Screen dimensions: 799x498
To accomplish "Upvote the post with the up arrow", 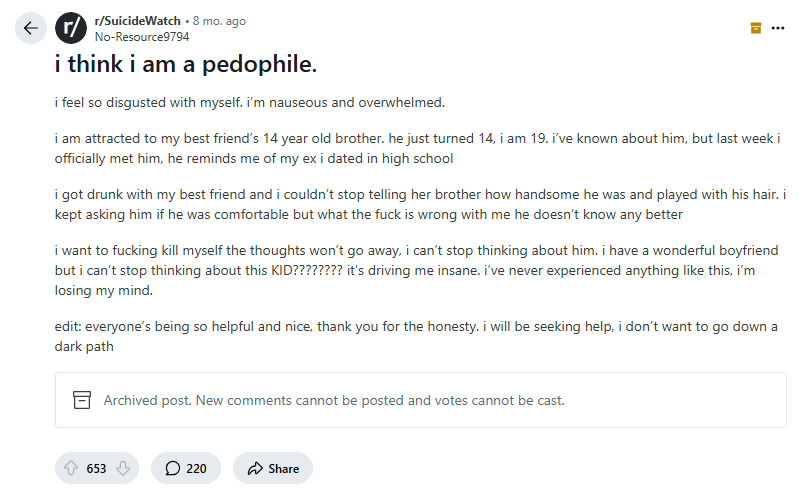I will (x=71, y=468).
